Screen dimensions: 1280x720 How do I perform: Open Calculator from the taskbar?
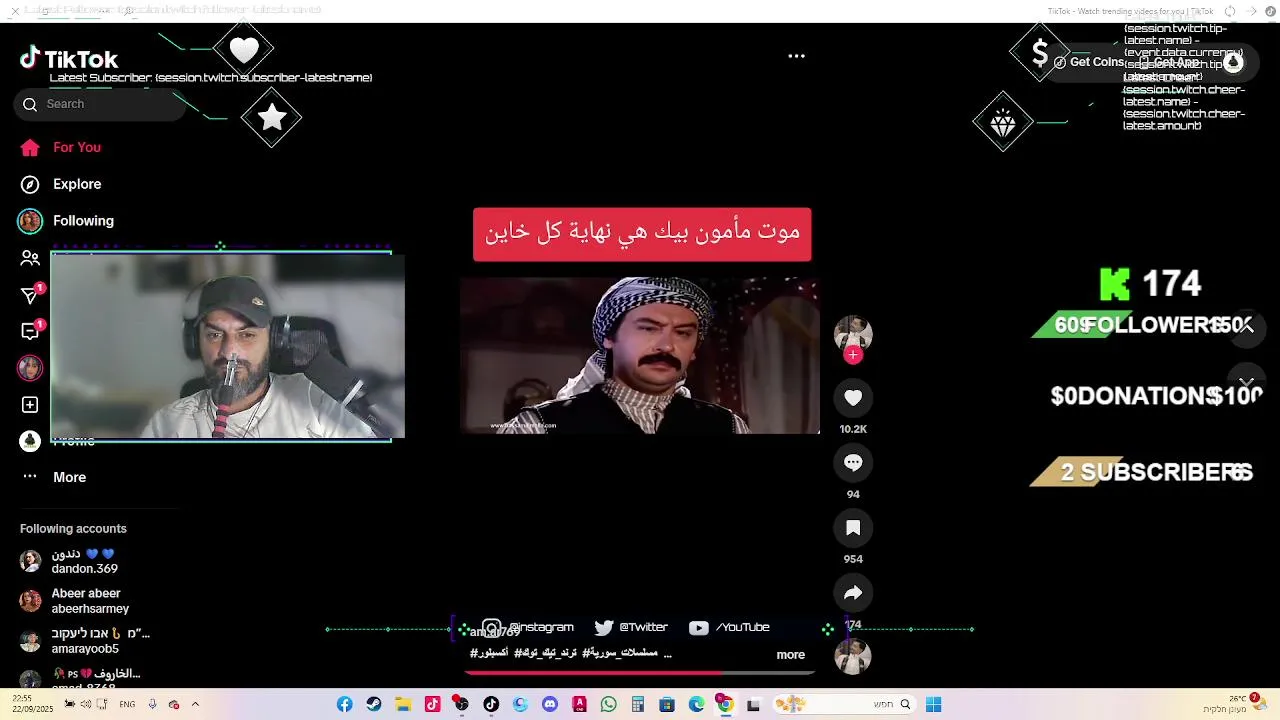click(637, 704)
